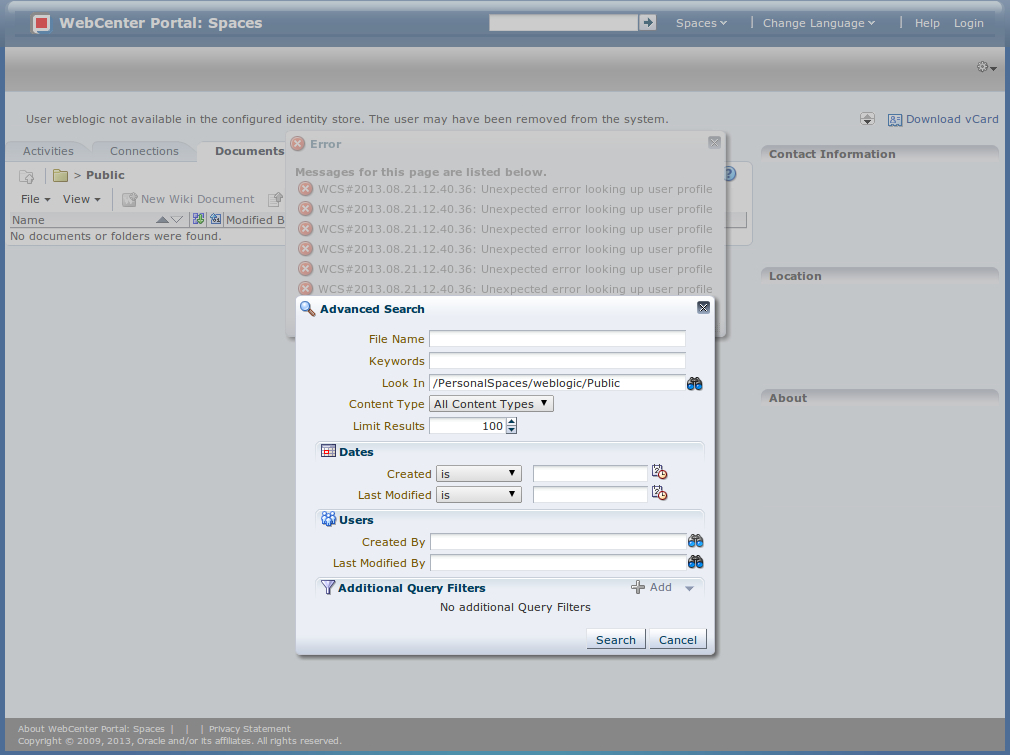Click the search arrow icon in header
The width and height of the screenshot is (1010, 755).
click(647, 22)
